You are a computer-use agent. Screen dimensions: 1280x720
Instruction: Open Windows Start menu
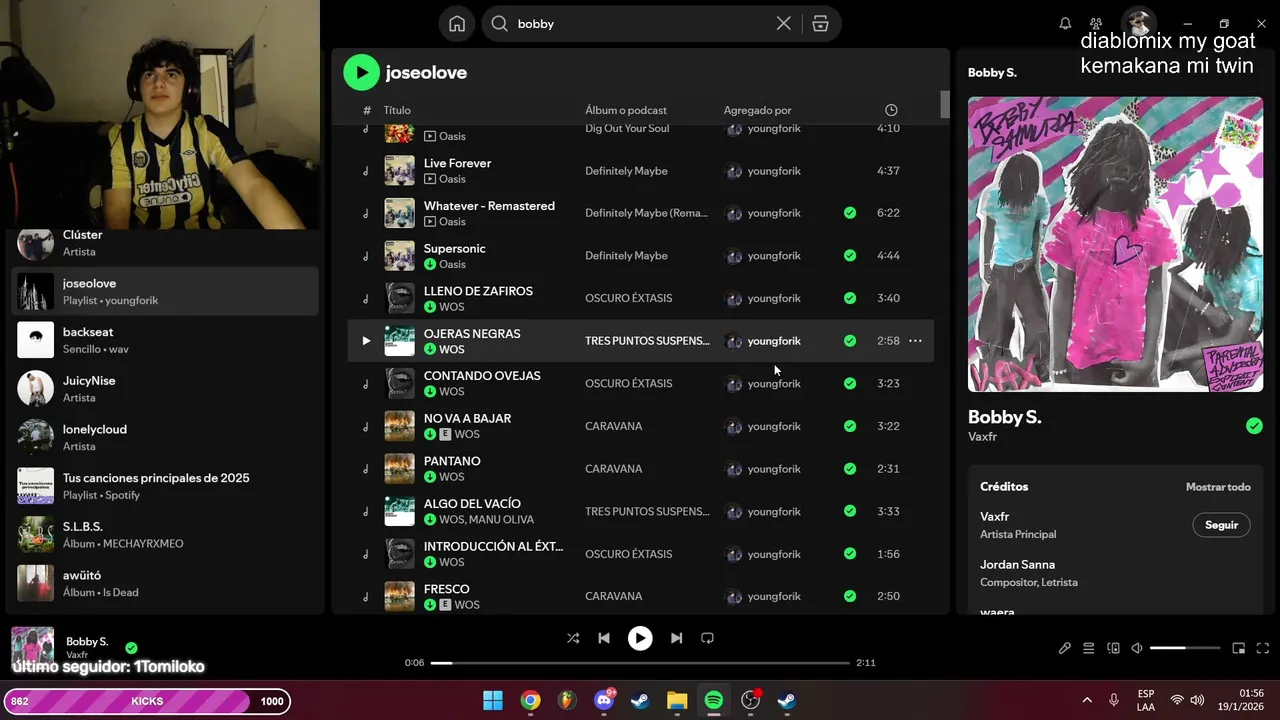493,700
